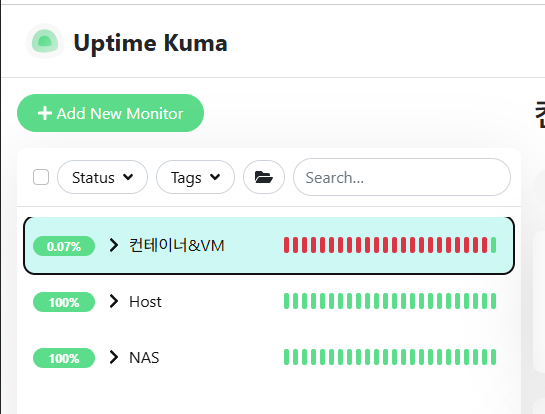Click the NAS 100% uptime badge
The image size is (545, 414).
point(64,358)
